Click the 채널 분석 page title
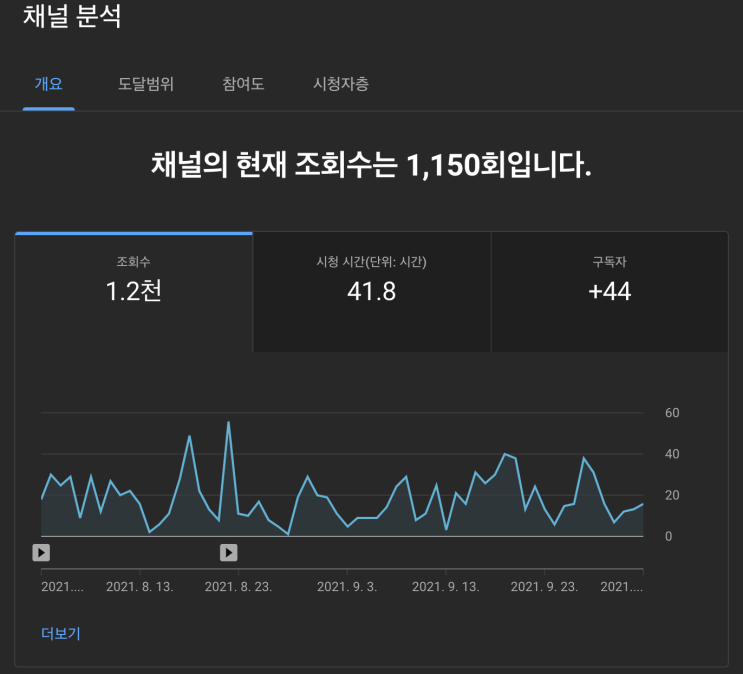Viewport: 743px width, 674px height. click(x=72, y=16)
